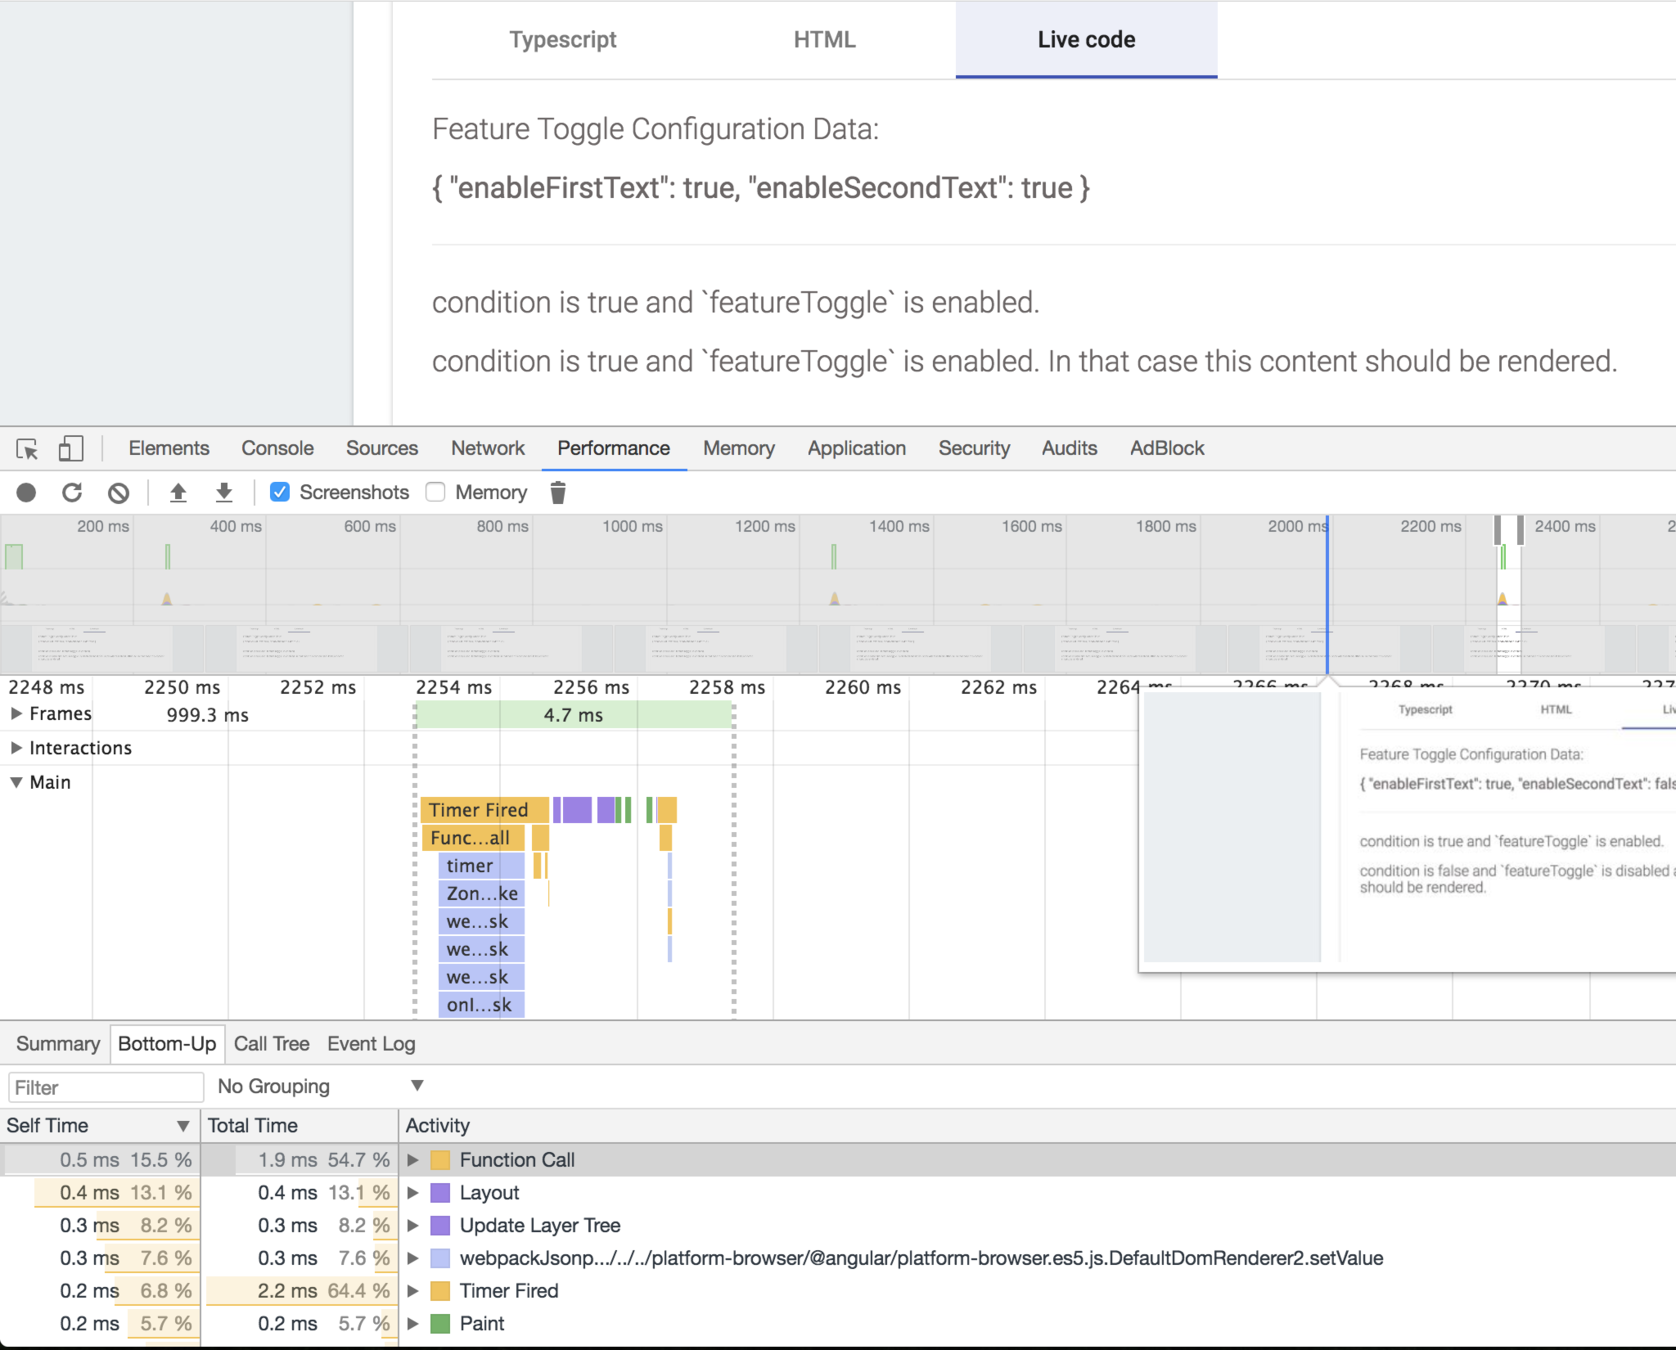The height and width of the screenshot is (1350, 1676).
Task: Expand the Function Call activity row
Action: [x=413, y=1160]
